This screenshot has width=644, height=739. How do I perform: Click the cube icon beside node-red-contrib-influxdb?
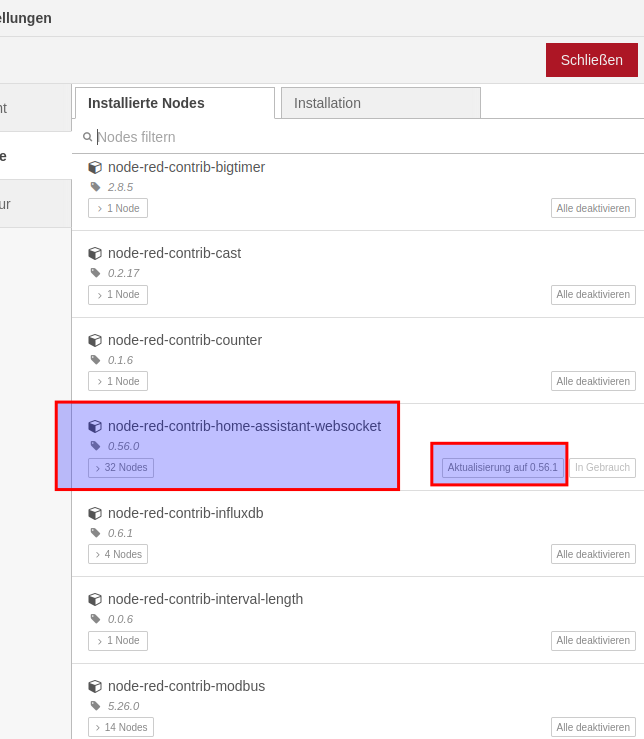coord(95,514)
